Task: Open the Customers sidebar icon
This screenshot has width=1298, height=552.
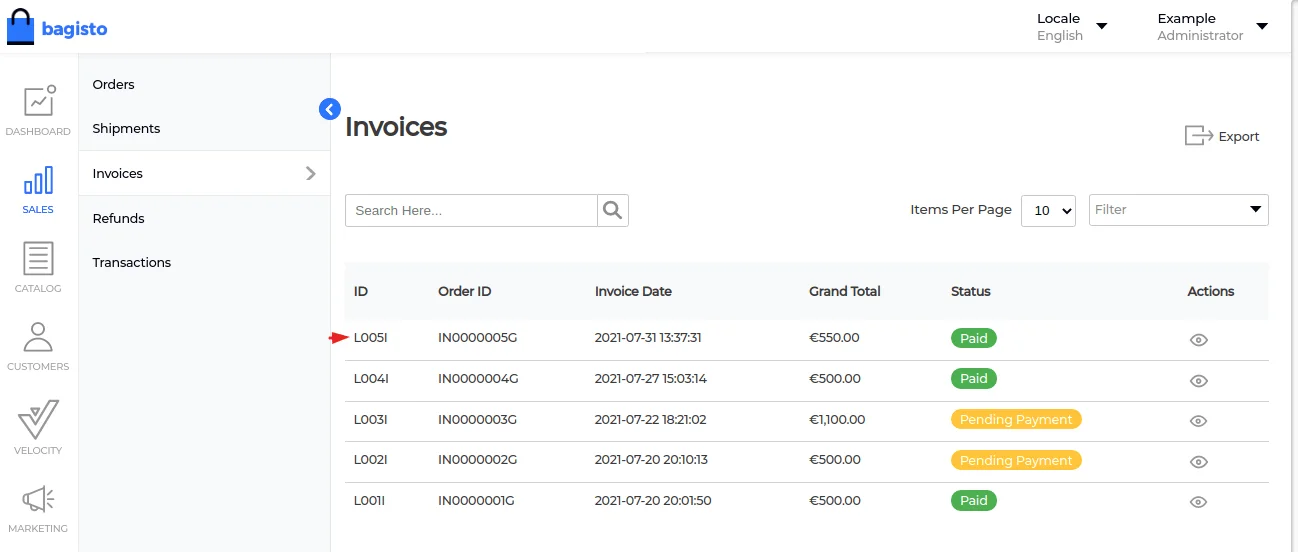Action: pyautogui.click(x=38, y=346)
